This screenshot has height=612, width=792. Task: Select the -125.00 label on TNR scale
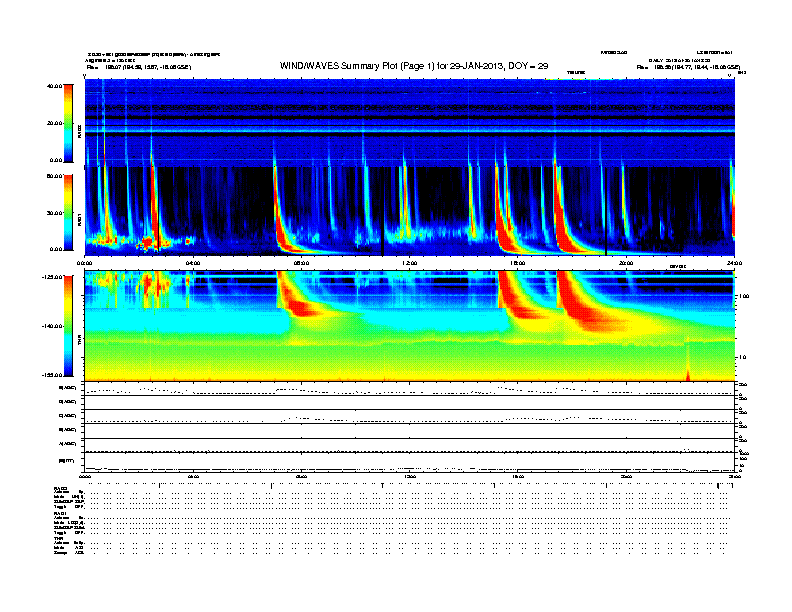[52, 277]
